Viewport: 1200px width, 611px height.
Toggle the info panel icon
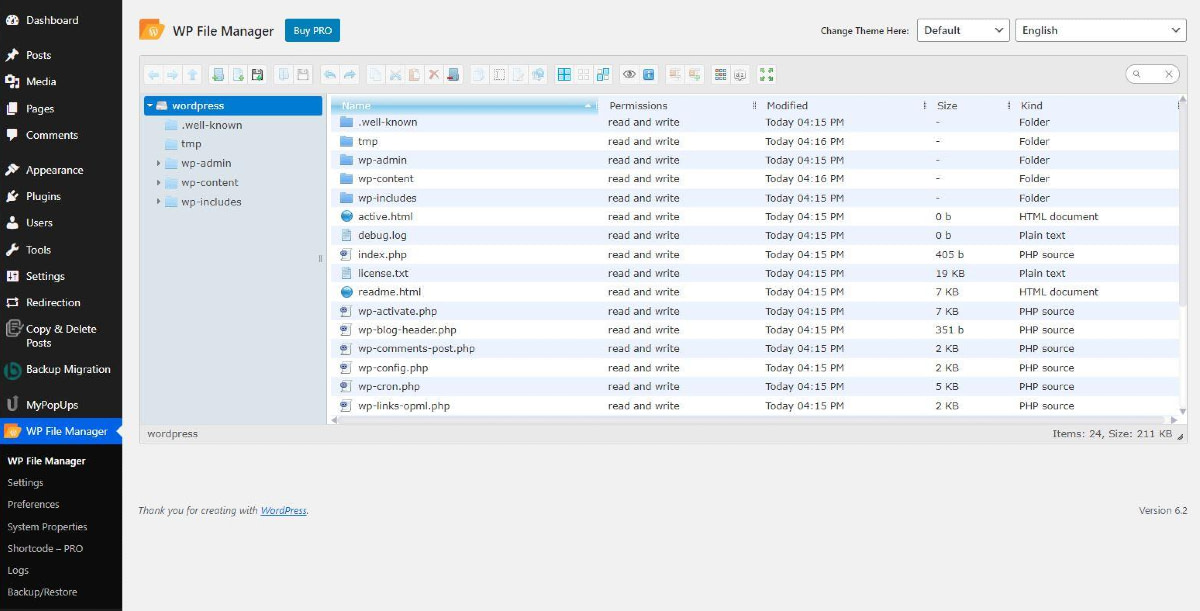pos(648,73)
